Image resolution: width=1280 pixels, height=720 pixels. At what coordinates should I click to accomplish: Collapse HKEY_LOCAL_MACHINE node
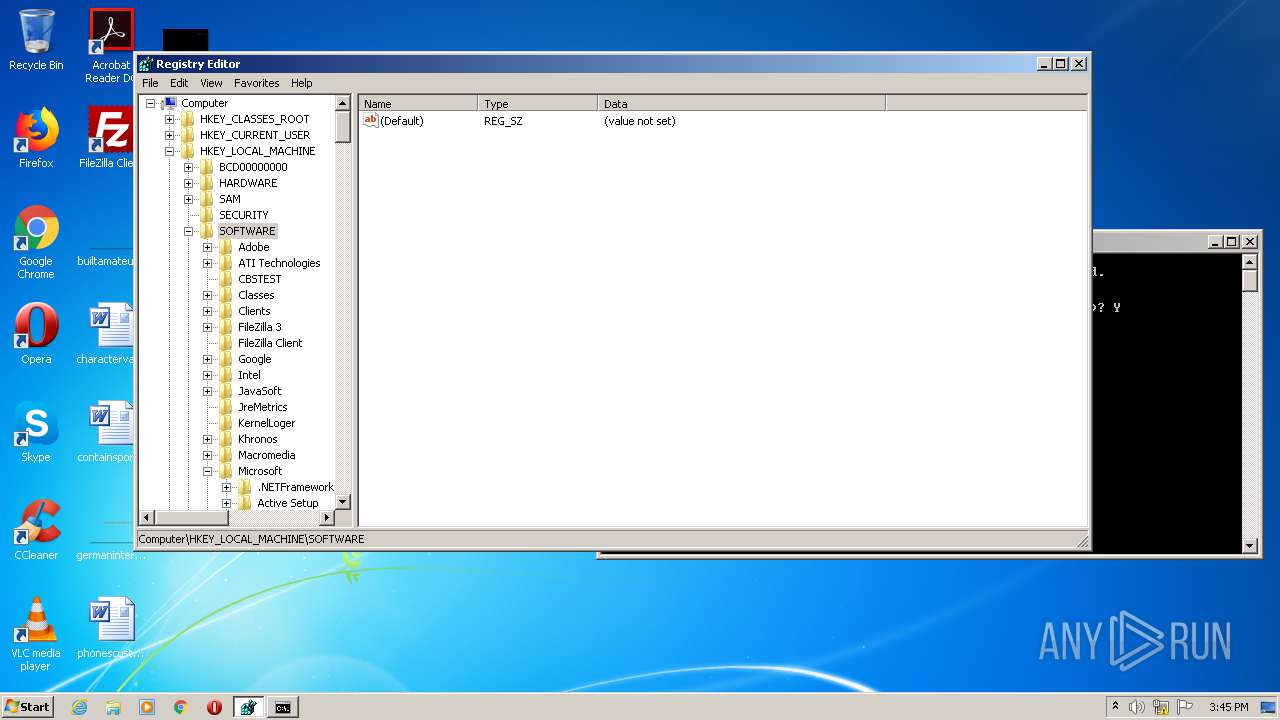point(169,151)
